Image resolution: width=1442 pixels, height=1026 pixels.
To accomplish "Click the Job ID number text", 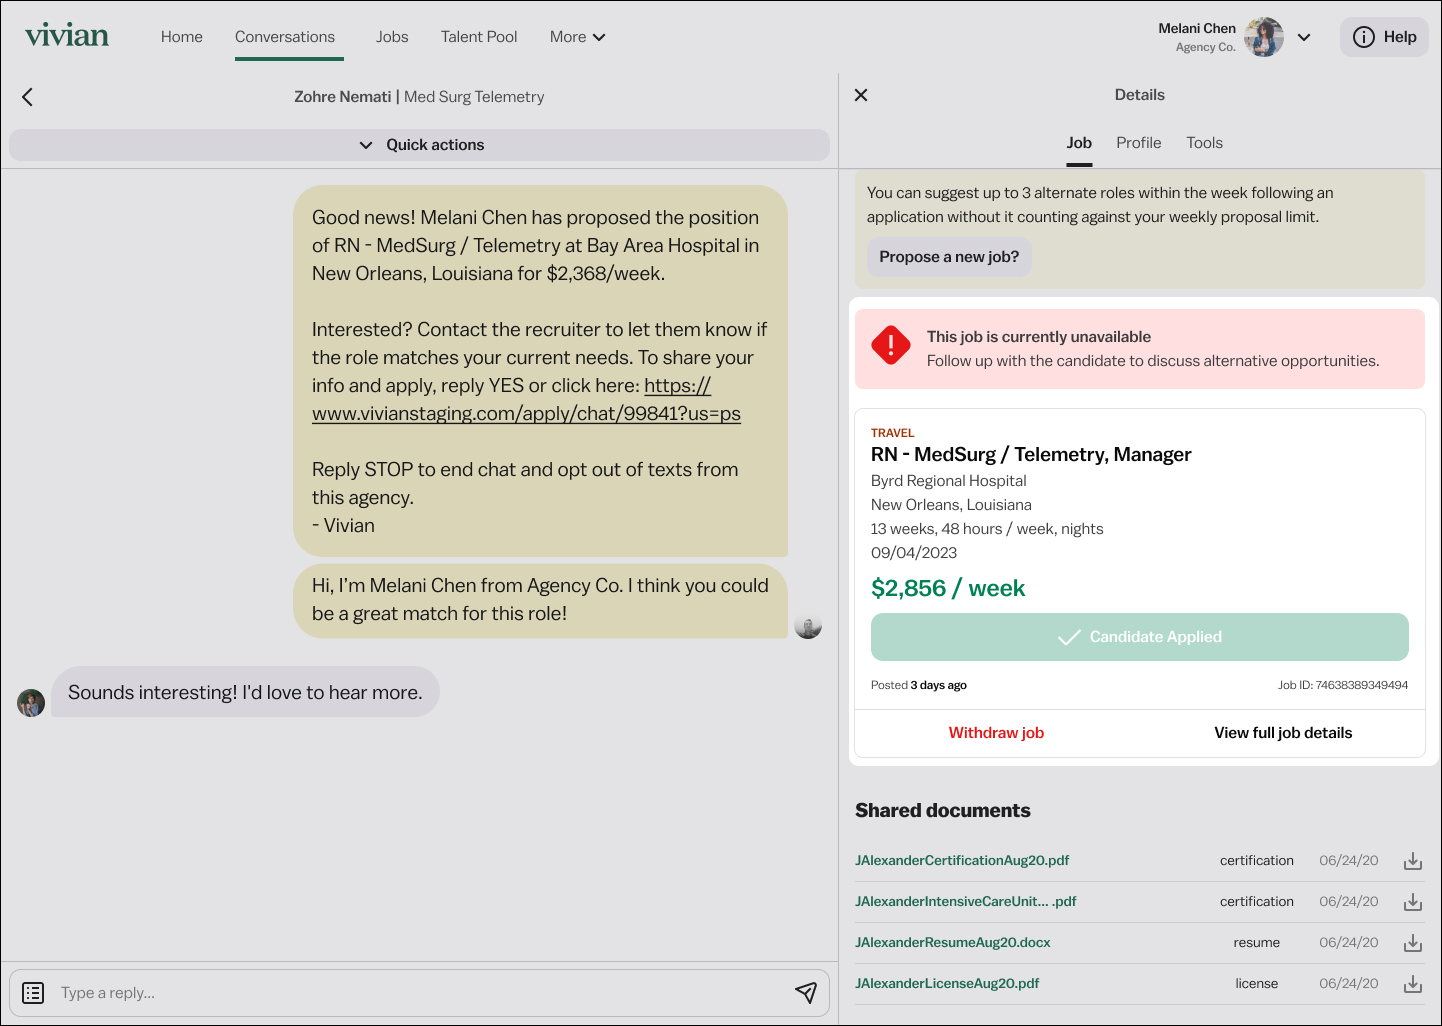I will [x=1343, y=685].
